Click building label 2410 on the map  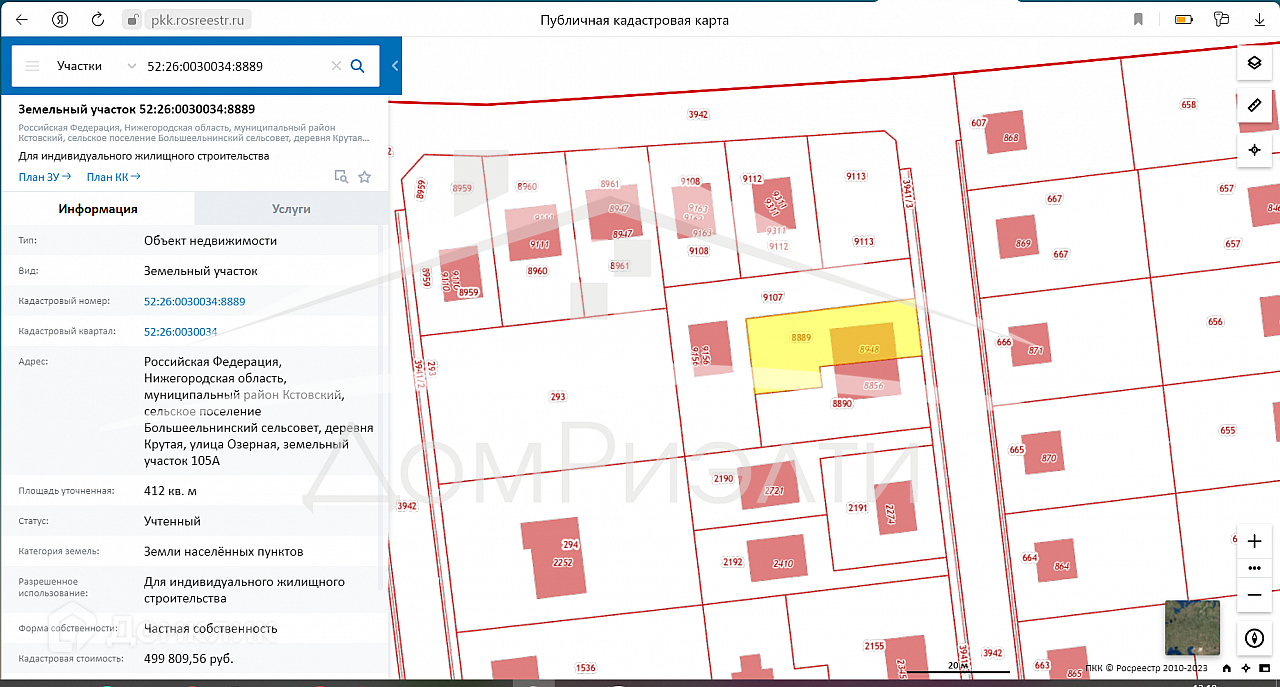pos(783,563)
